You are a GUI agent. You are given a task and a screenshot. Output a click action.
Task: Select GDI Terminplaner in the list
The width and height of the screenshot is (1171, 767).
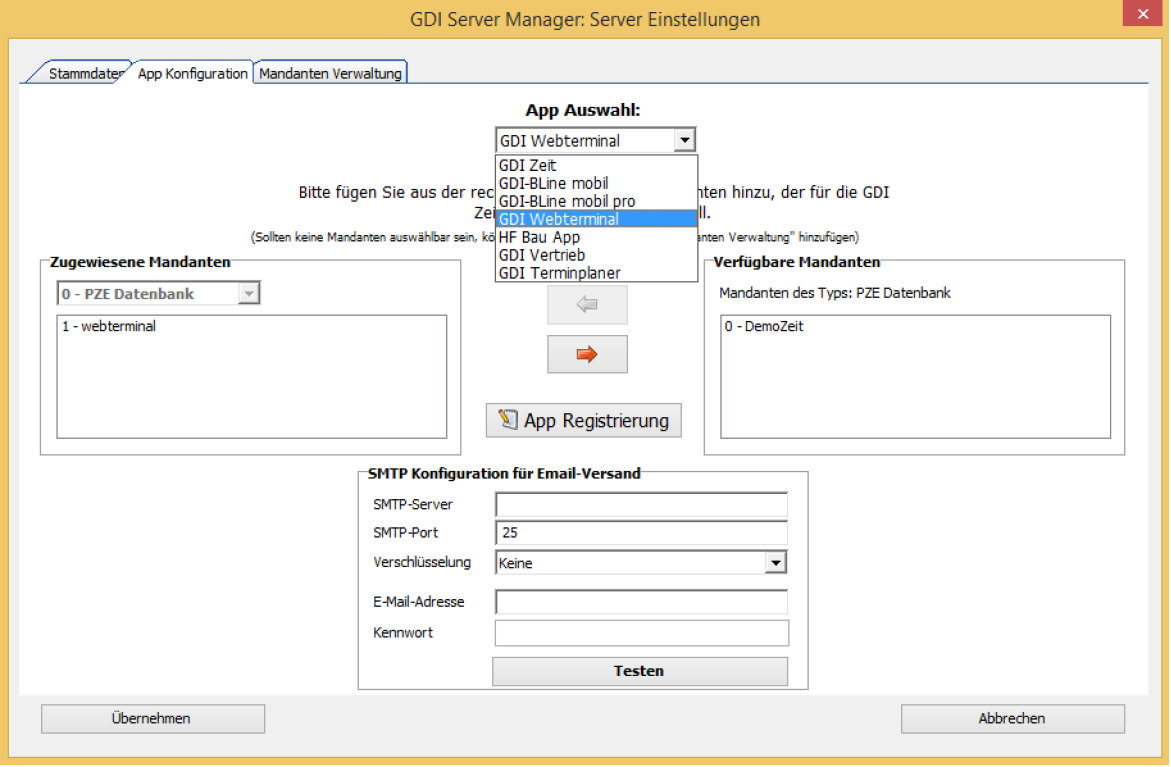click(559, 273)
